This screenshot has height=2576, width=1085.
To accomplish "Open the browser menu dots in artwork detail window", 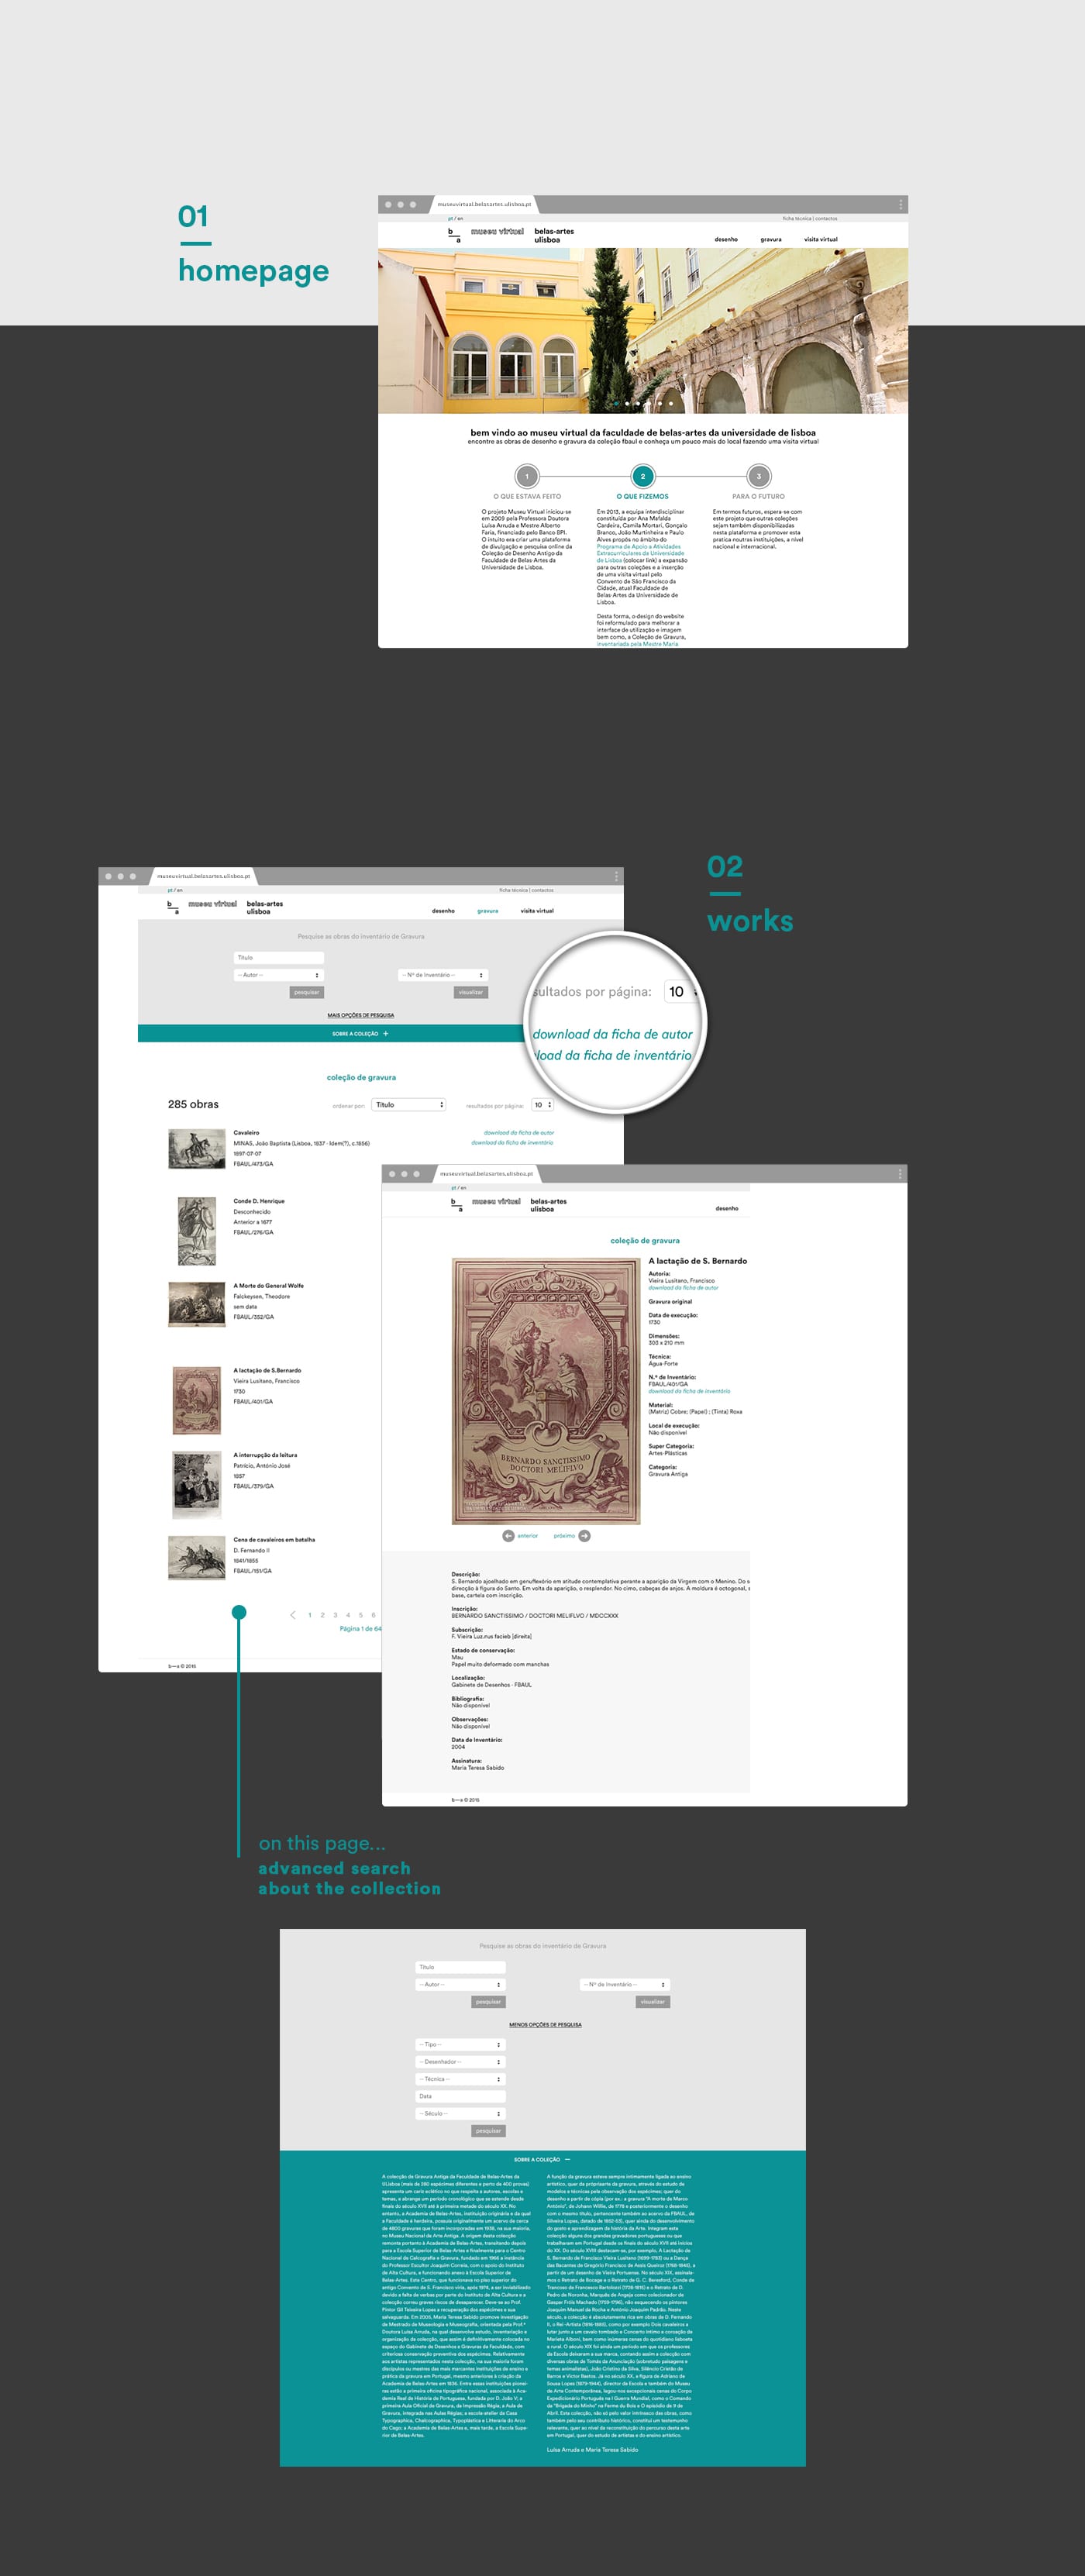I will [900, 1173].
